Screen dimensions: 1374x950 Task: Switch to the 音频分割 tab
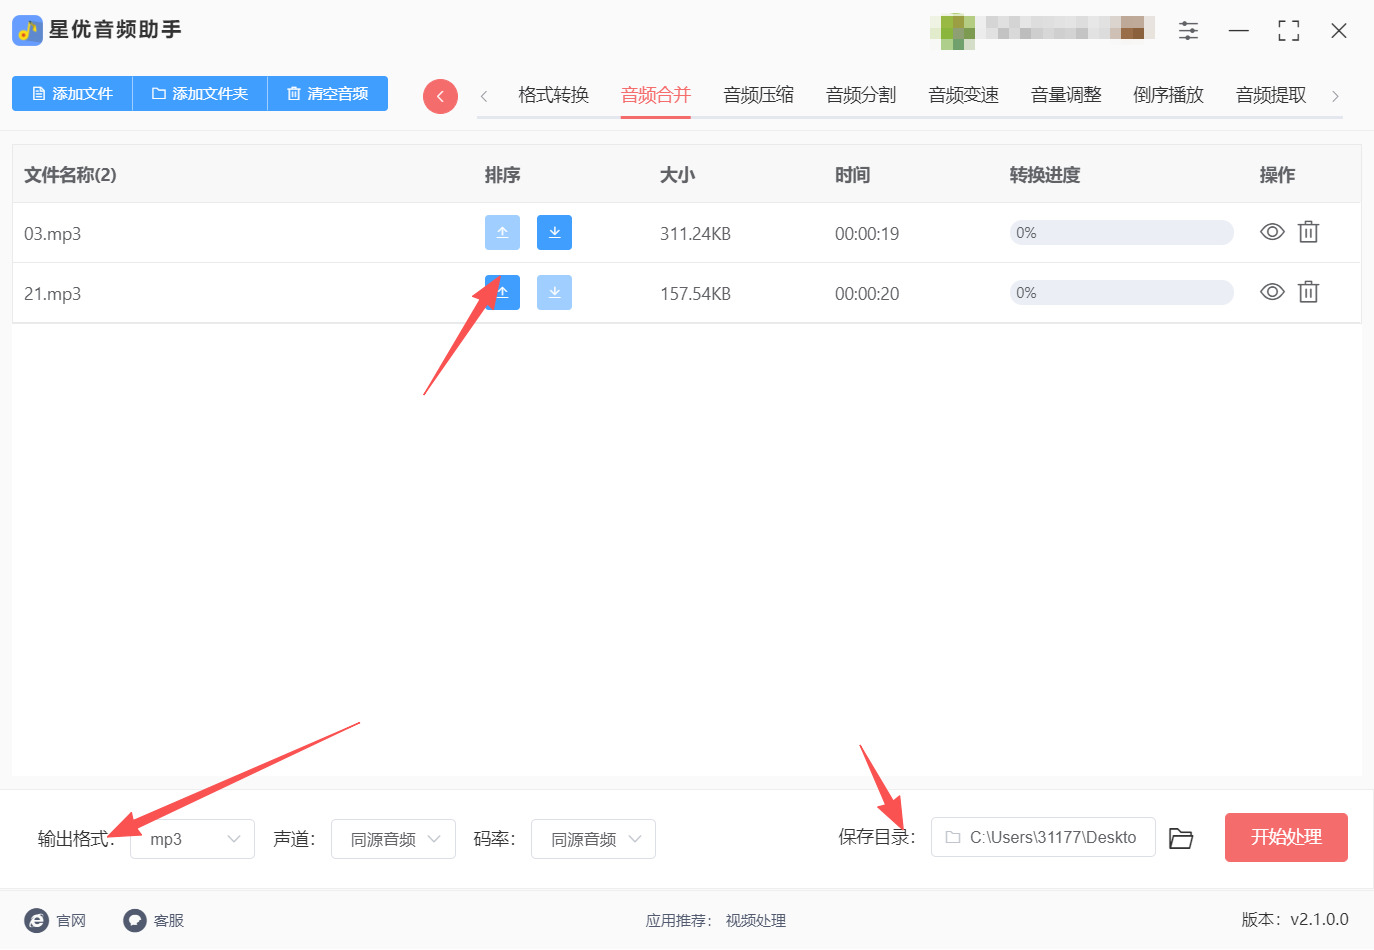pyautogui.click(x=861, y=95)
